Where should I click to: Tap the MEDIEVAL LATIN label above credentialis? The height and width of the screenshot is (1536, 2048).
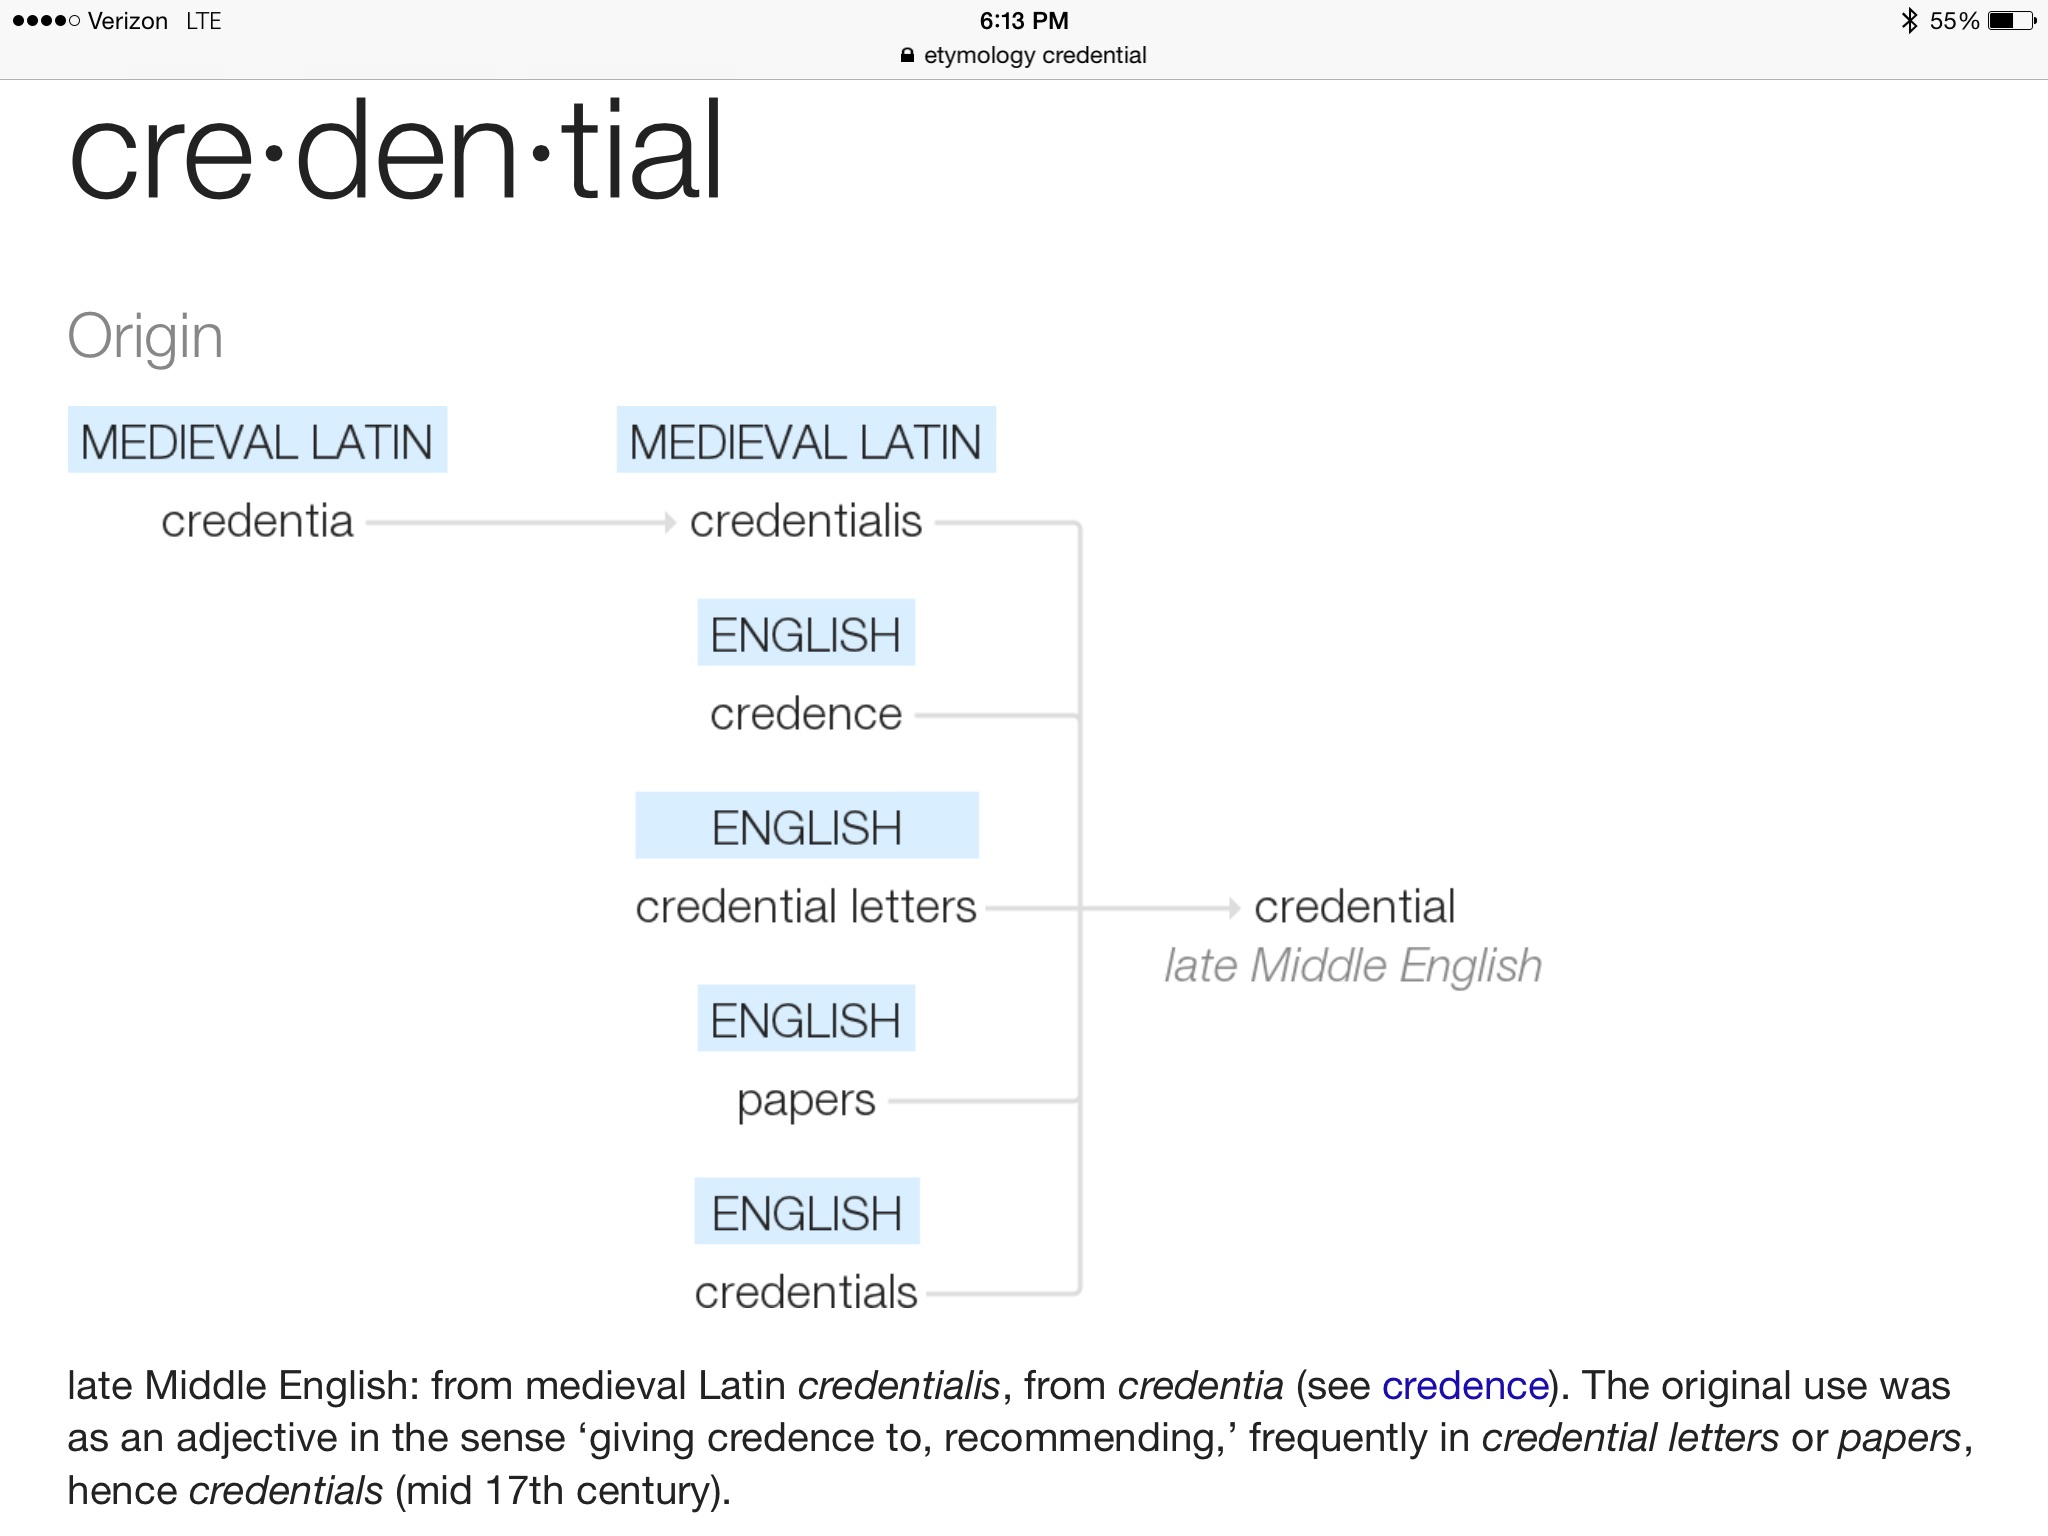(x=806, y=440)
